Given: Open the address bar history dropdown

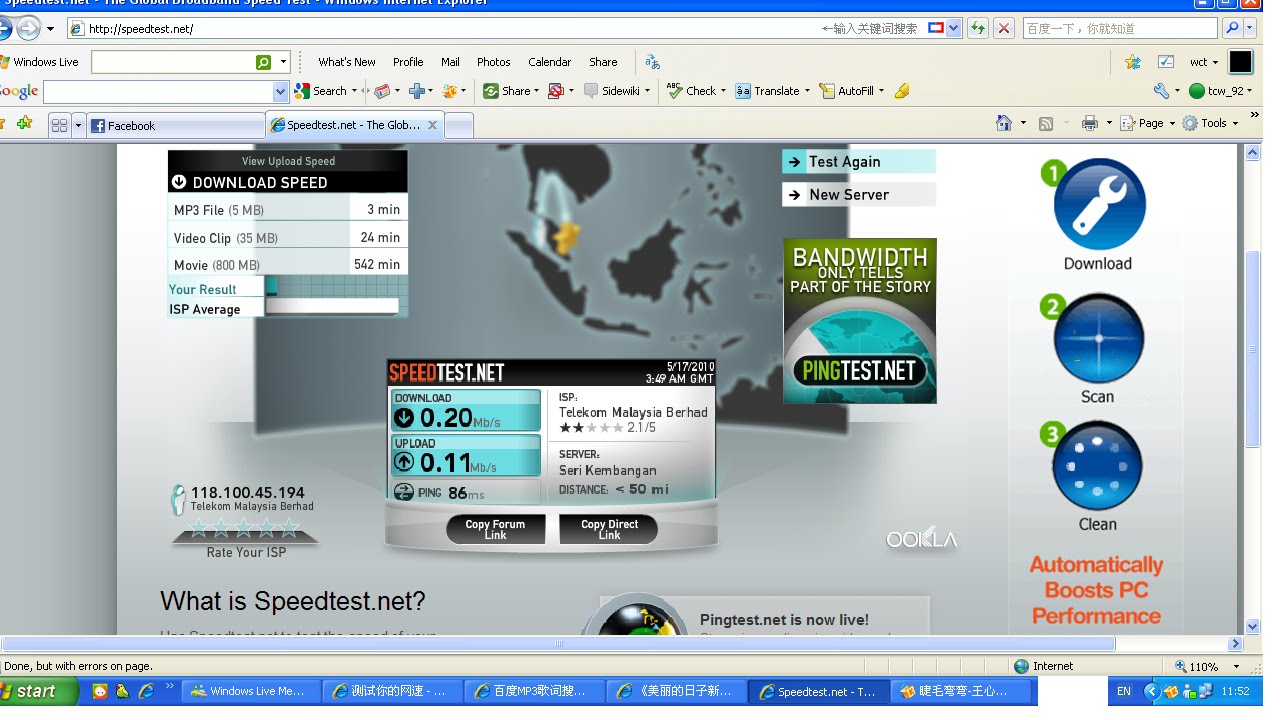Looking at the screenshot, I should coord(954,28).
